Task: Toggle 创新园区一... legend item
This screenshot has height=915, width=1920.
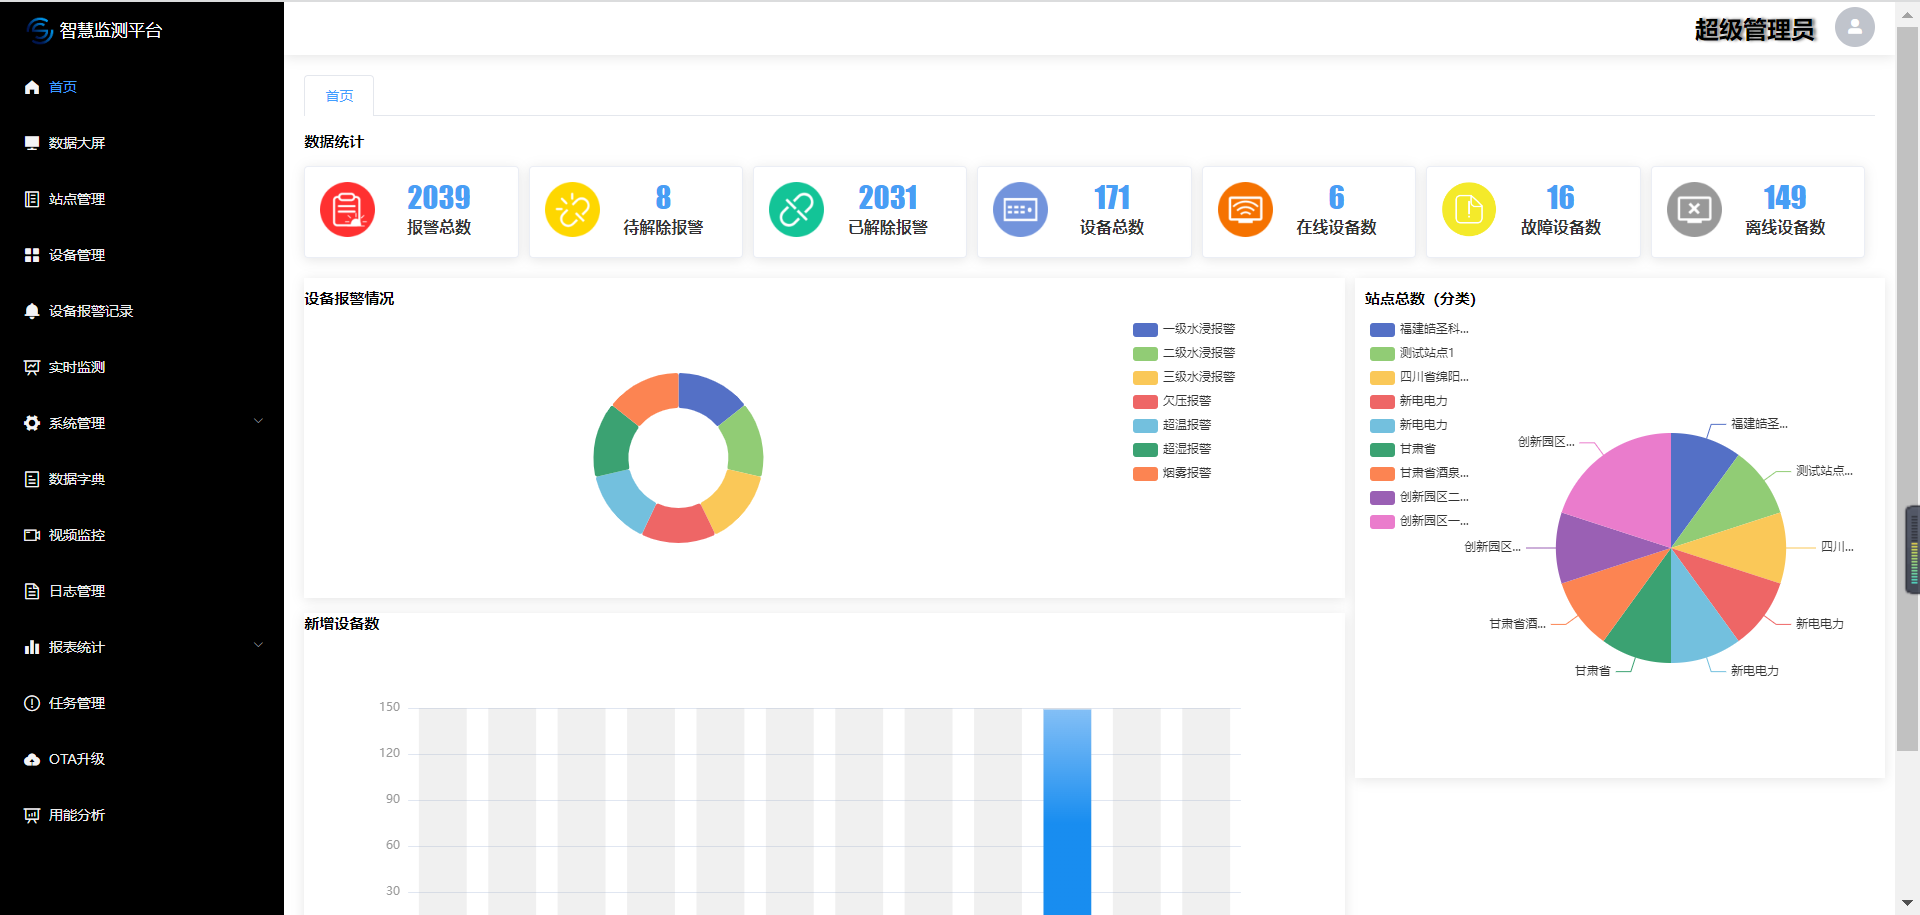Action: pyautogui.click(x=1419, y=521)
